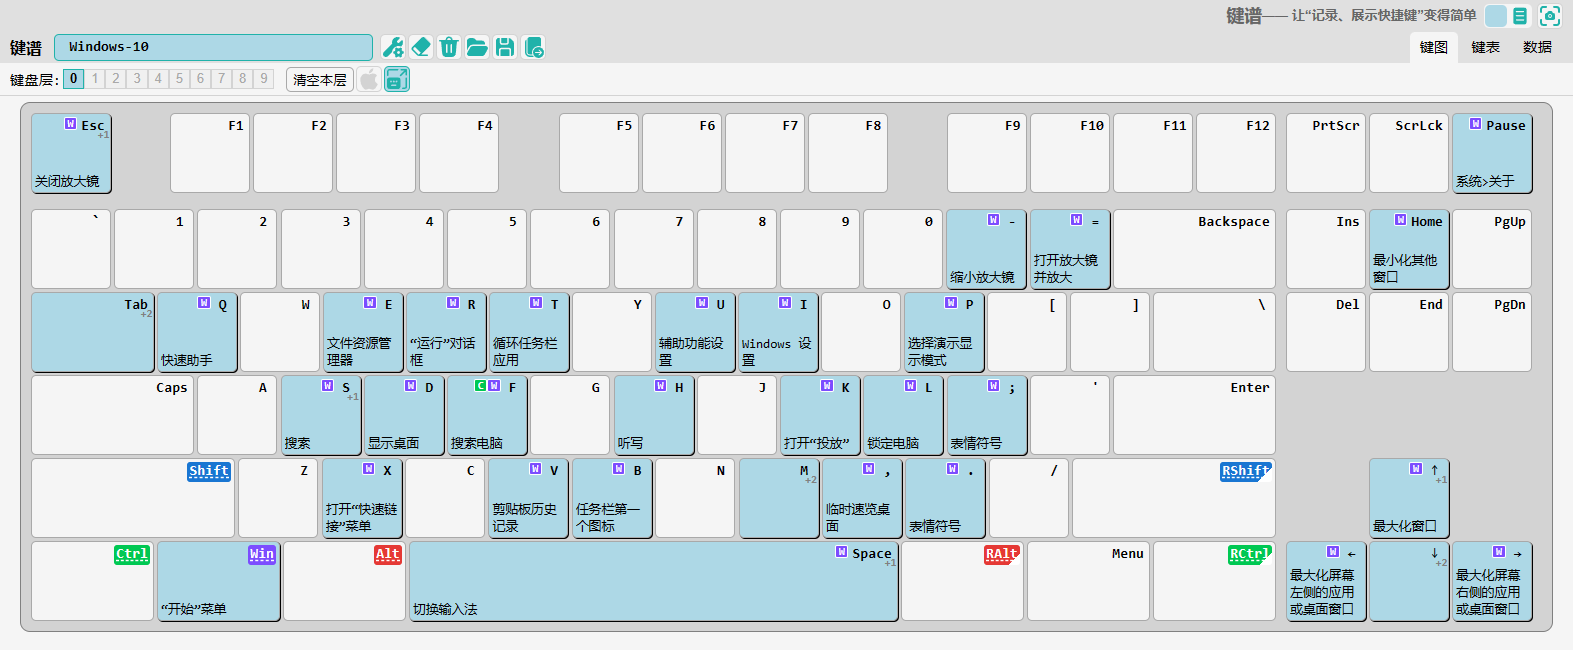Click the Tab key
Viewport: 1573px width, 650px height.
click(x=93, y=332)
